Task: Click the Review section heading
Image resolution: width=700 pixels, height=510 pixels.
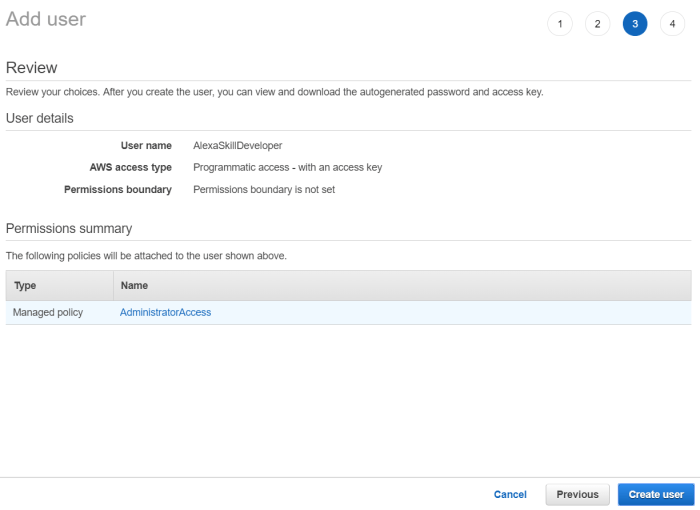Action: click(x=32, y=68)
